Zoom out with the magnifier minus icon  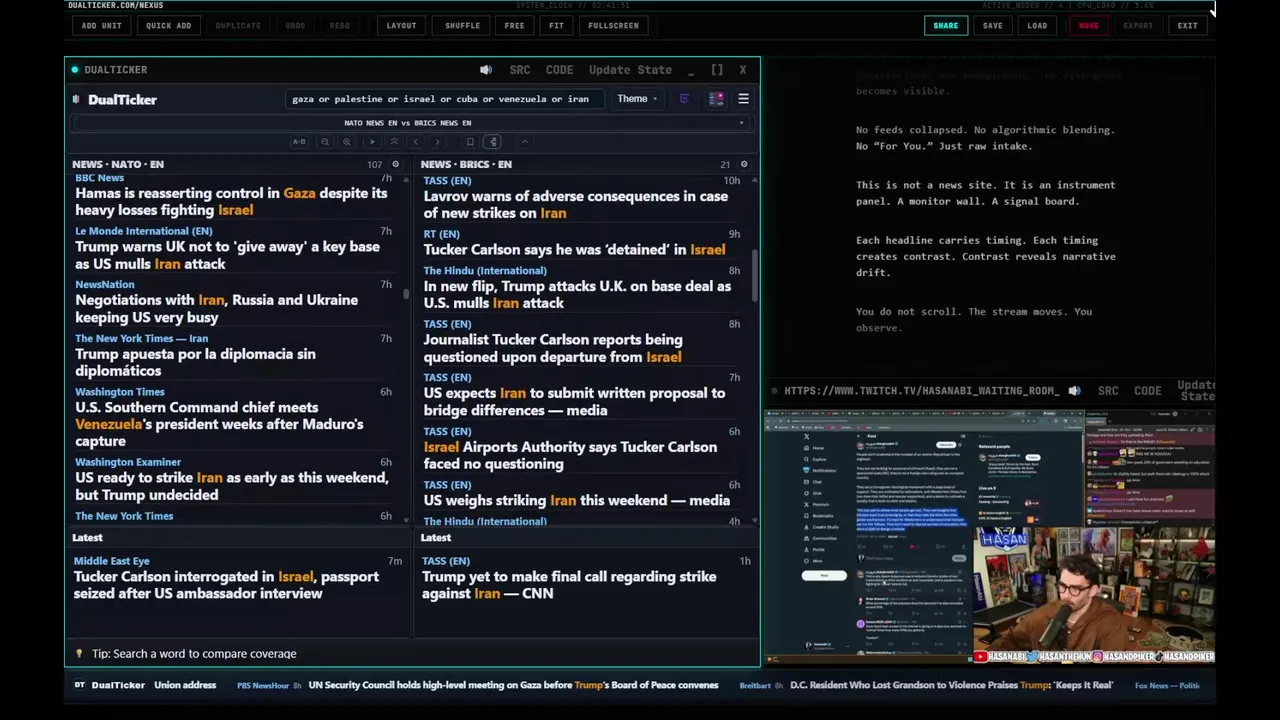point(325,142)
